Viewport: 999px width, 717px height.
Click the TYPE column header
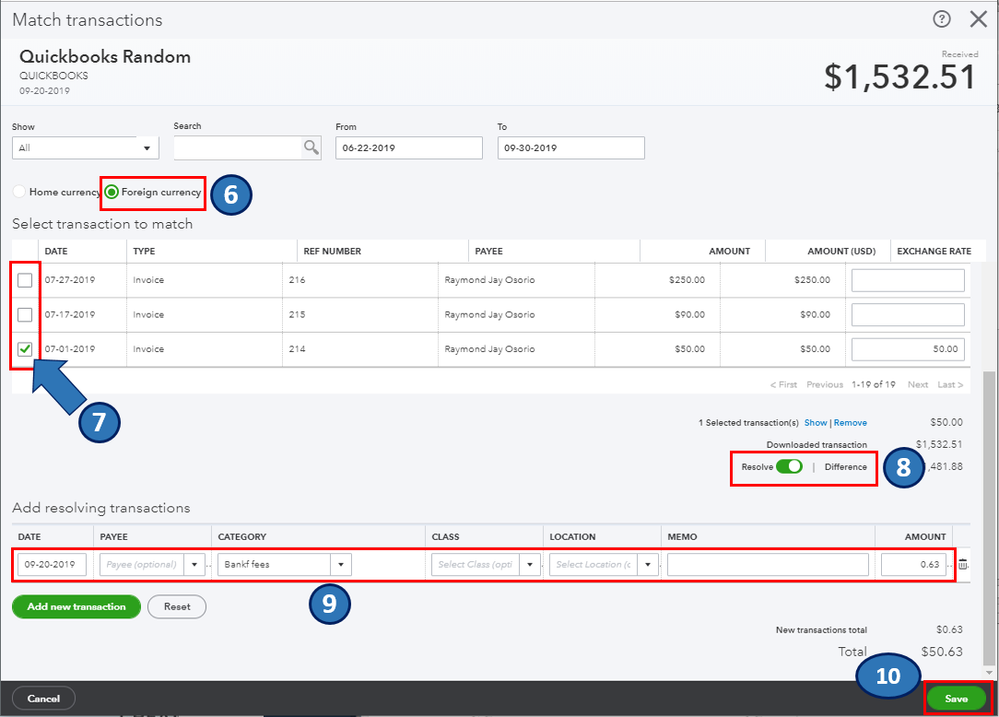click(144, 251)
